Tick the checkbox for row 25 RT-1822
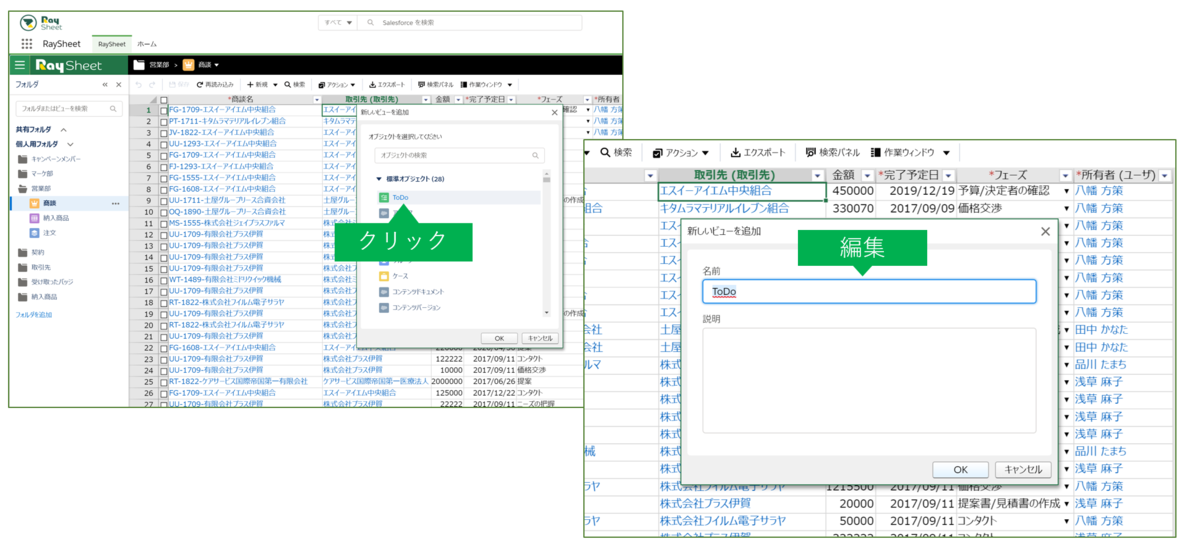 coord(164,381)
